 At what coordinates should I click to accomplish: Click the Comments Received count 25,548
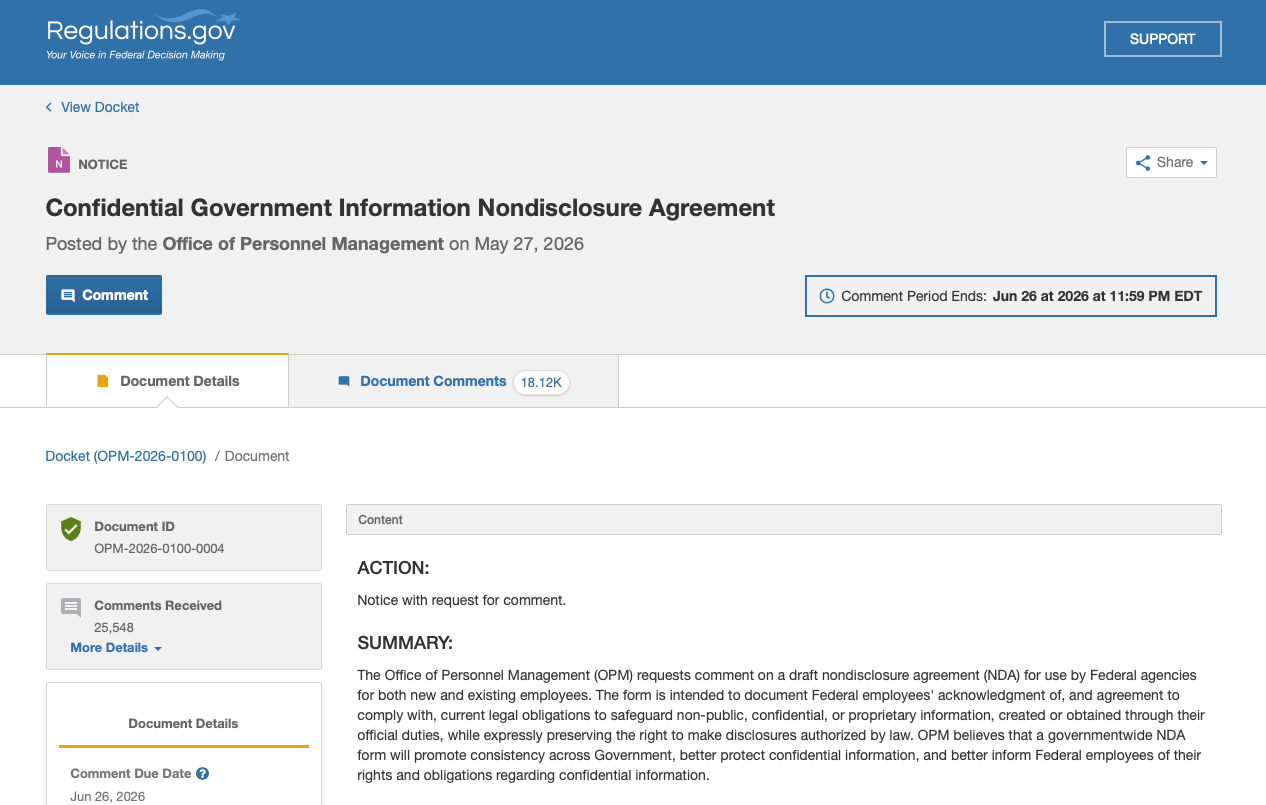tap(114, 628)
